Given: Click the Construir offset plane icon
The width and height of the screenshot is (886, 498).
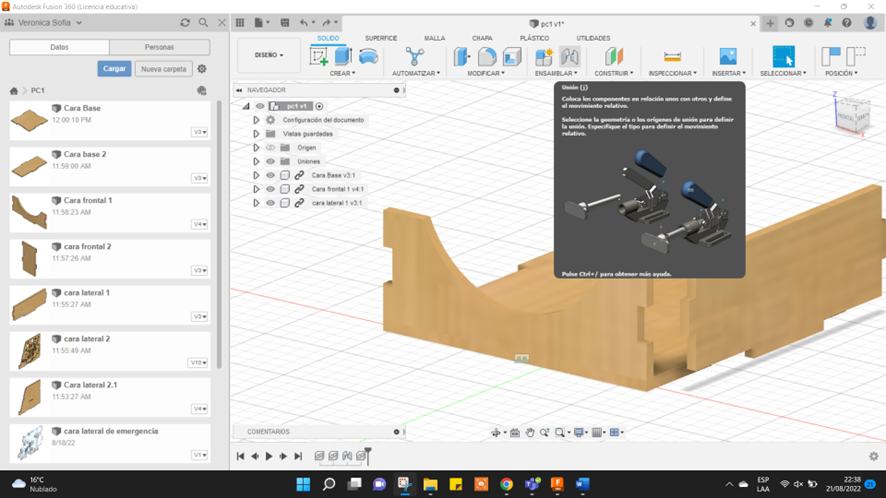Looking at the screenshot, I should (x=614, y=57).
